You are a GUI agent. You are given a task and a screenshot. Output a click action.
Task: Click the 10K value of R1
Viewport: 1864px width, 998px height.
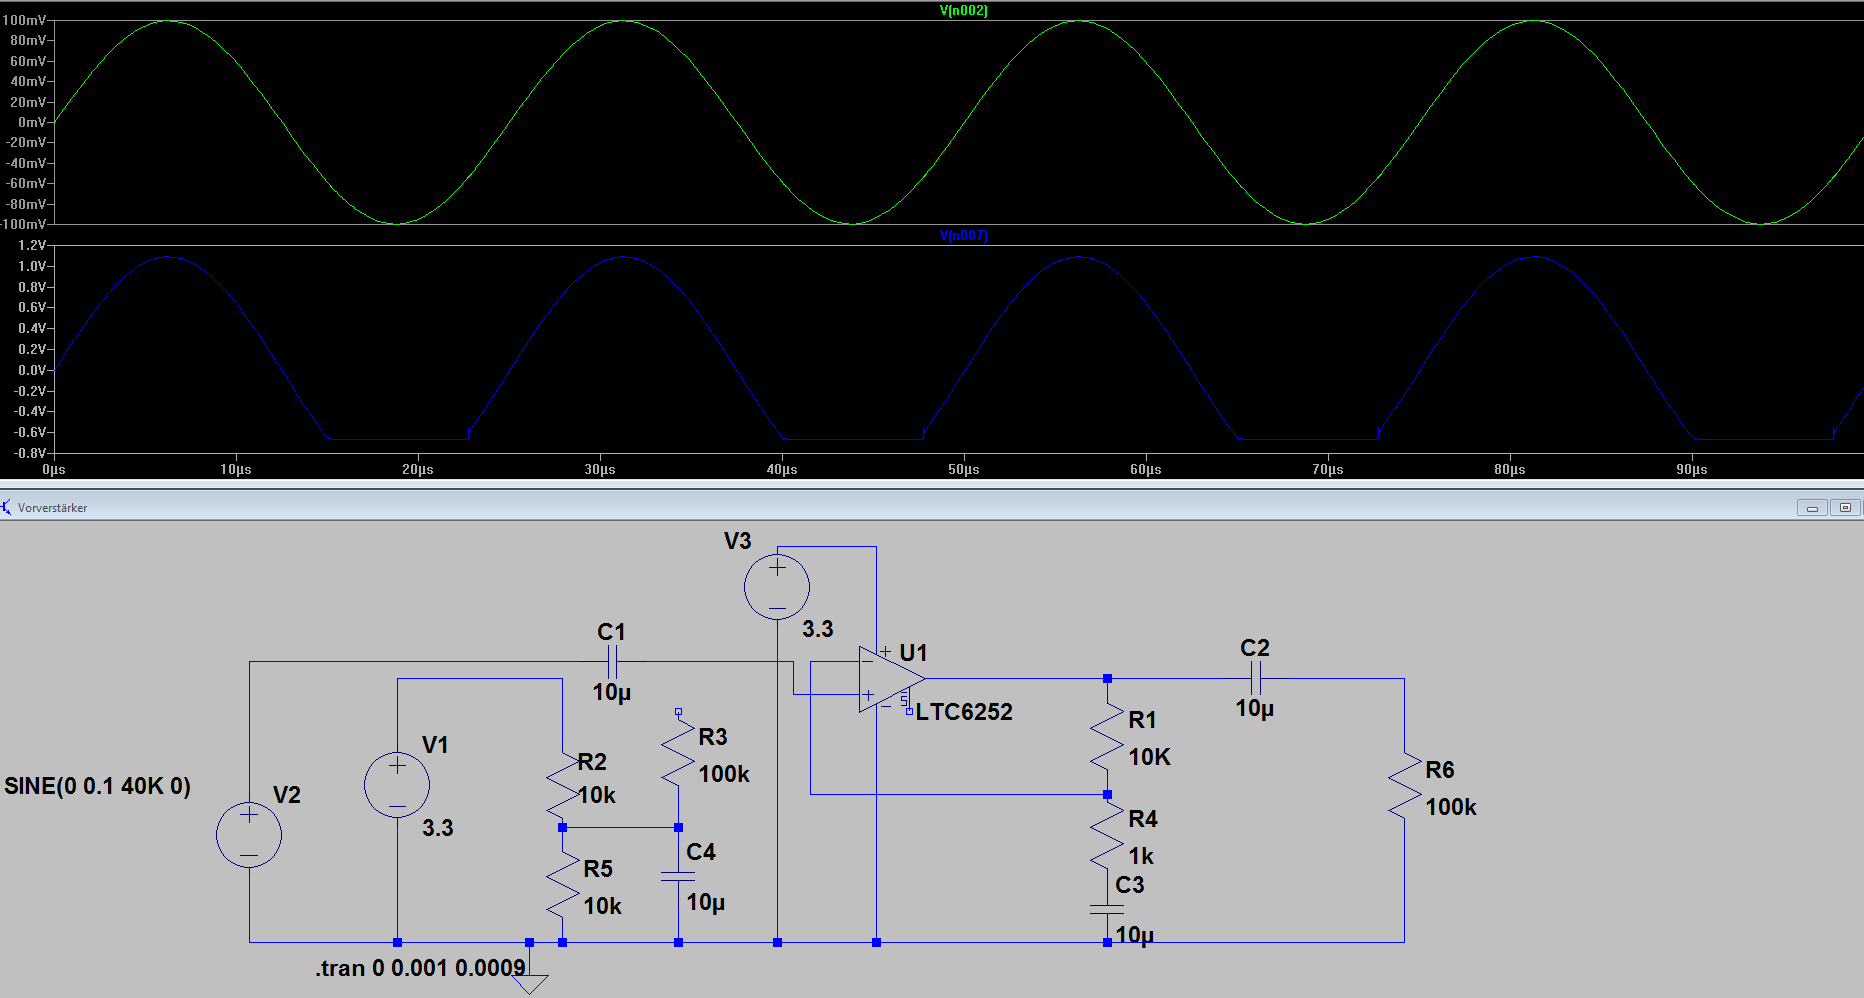point(1149,757)
